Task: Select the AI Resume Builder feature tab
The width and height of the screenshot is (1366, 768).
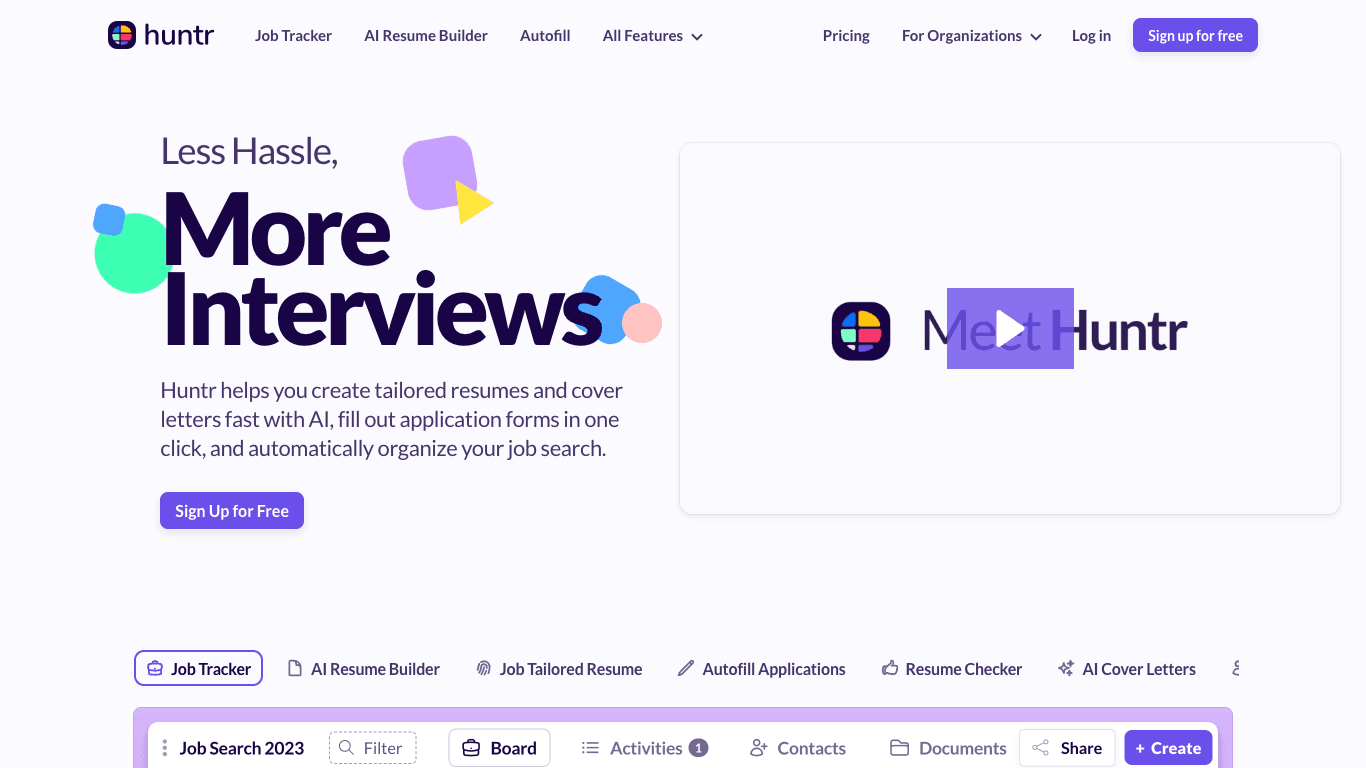Action: click(364, 669)
